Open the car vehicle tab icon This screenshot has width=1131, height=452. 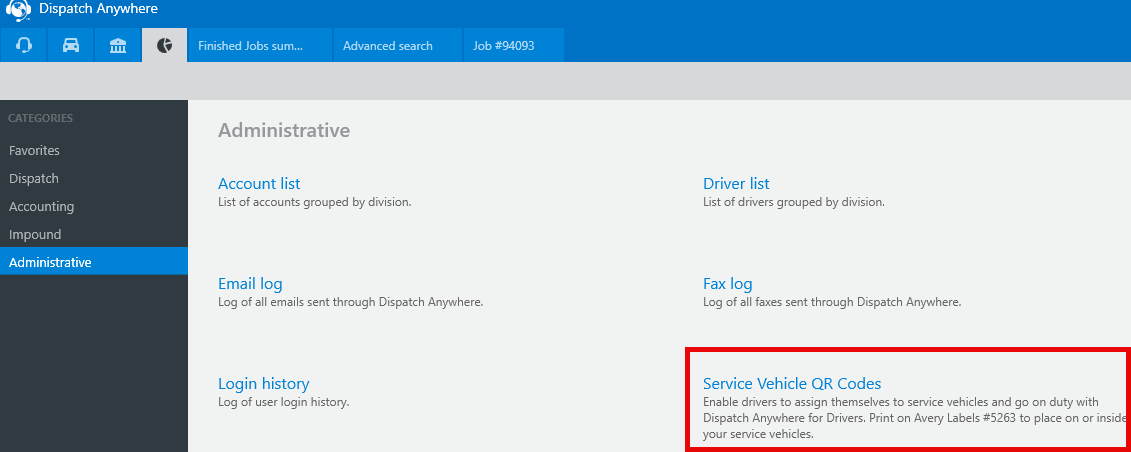click(x=71, y=45)
